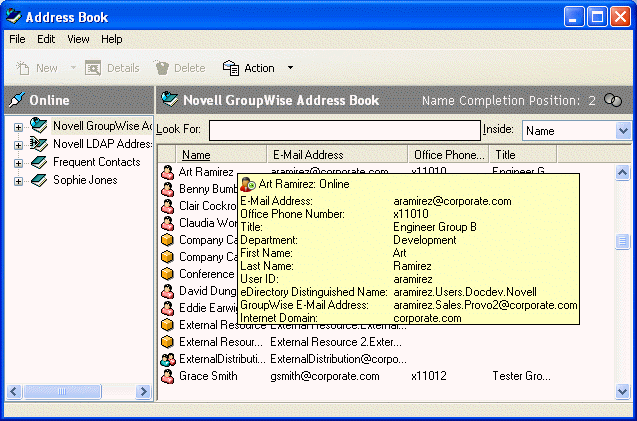This screenshot has height=421, width=637.
Task: Click the x11012 office phone cell
Action: point(429,376)
